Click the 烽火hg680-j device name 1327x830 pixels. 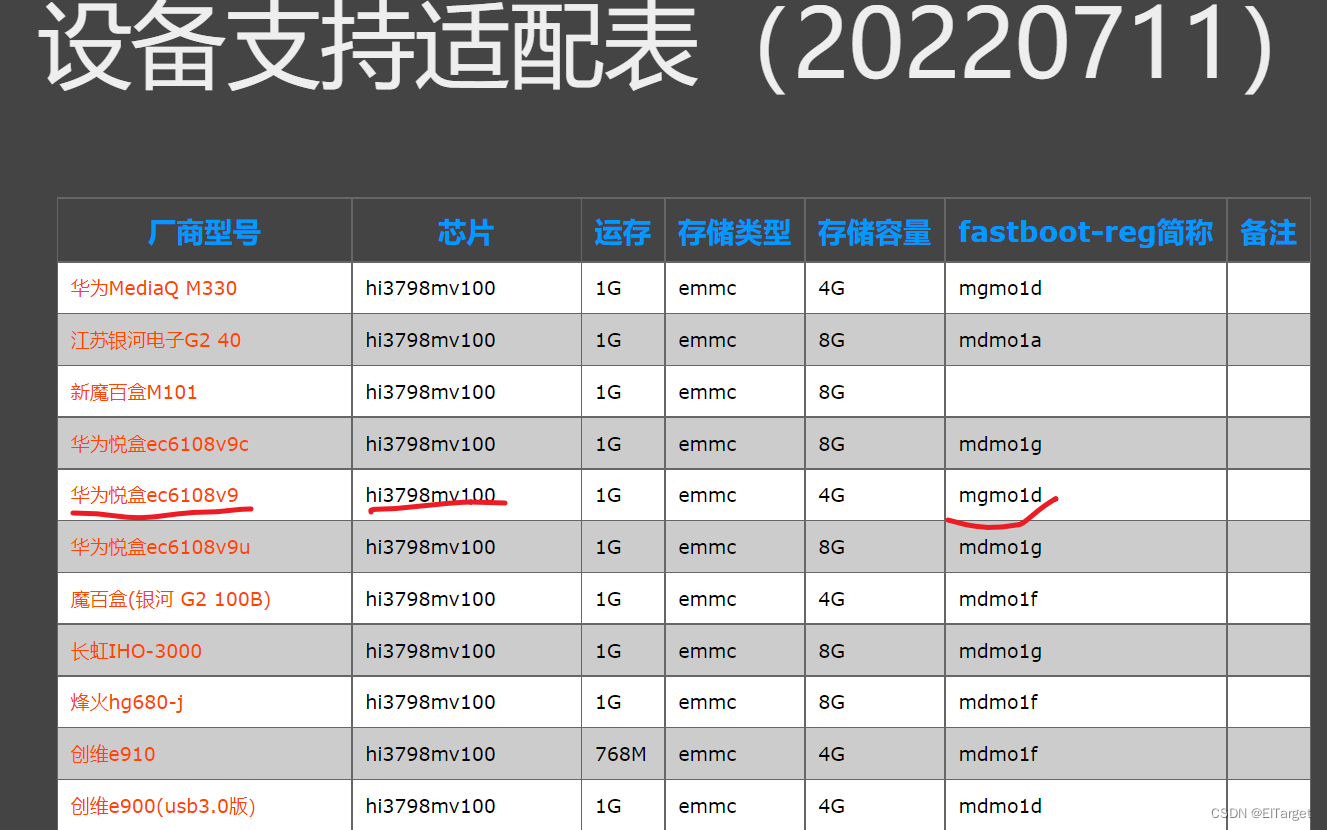[x=127, y=702]
